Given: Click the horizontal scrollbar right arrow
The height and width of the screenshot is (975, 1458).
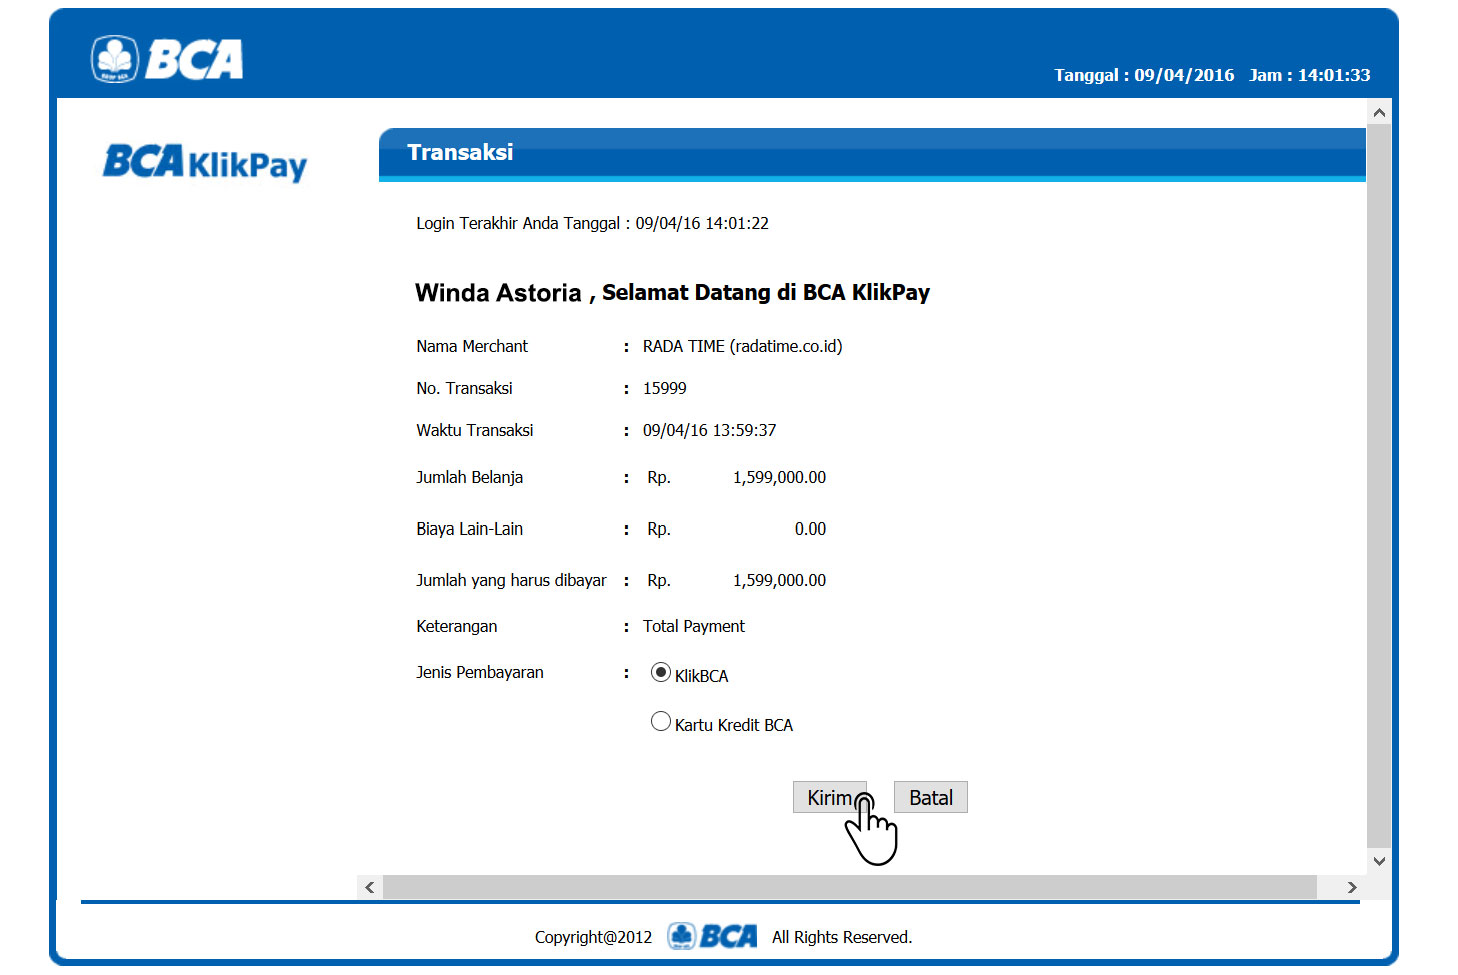Looking at the screenshot, I should pyautogui.click(x=1352, y=887).
